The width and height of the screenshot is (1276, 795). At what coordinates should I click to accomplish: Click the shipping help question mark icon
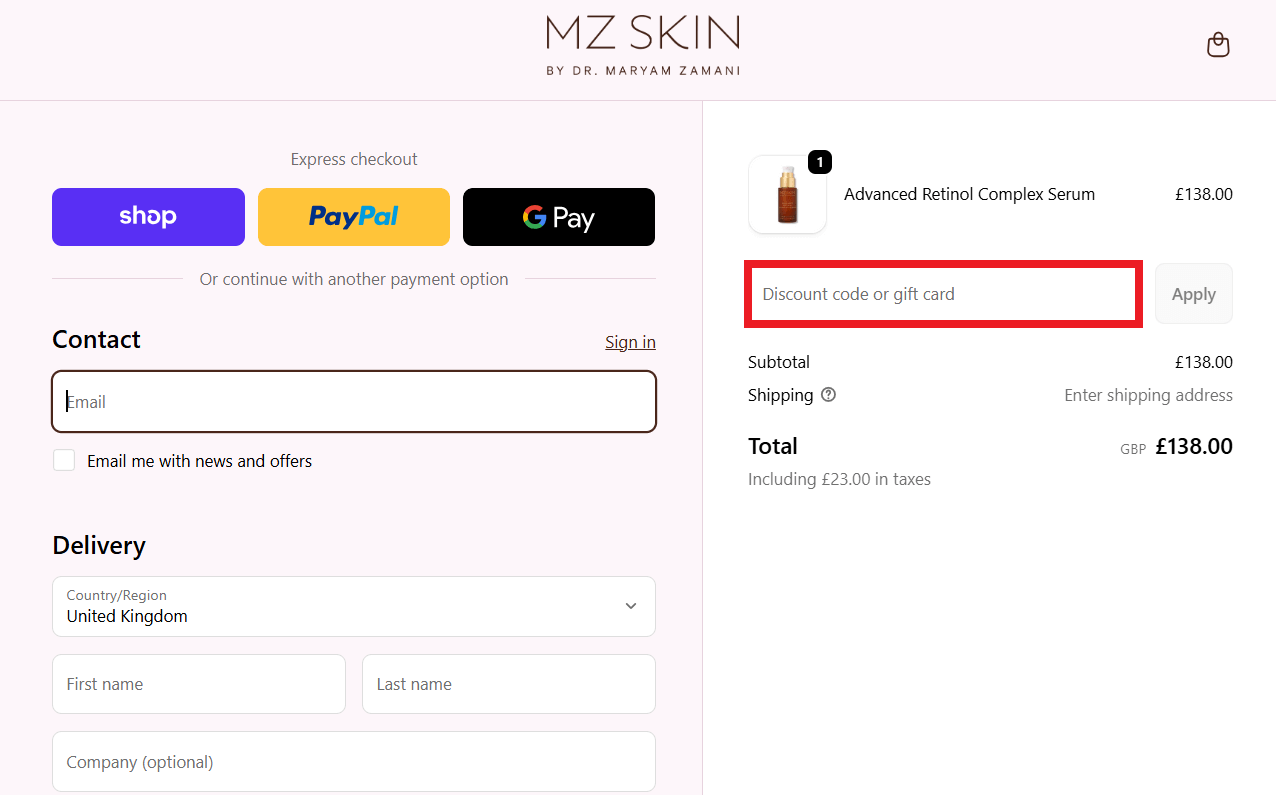click(x=828, y=395)
